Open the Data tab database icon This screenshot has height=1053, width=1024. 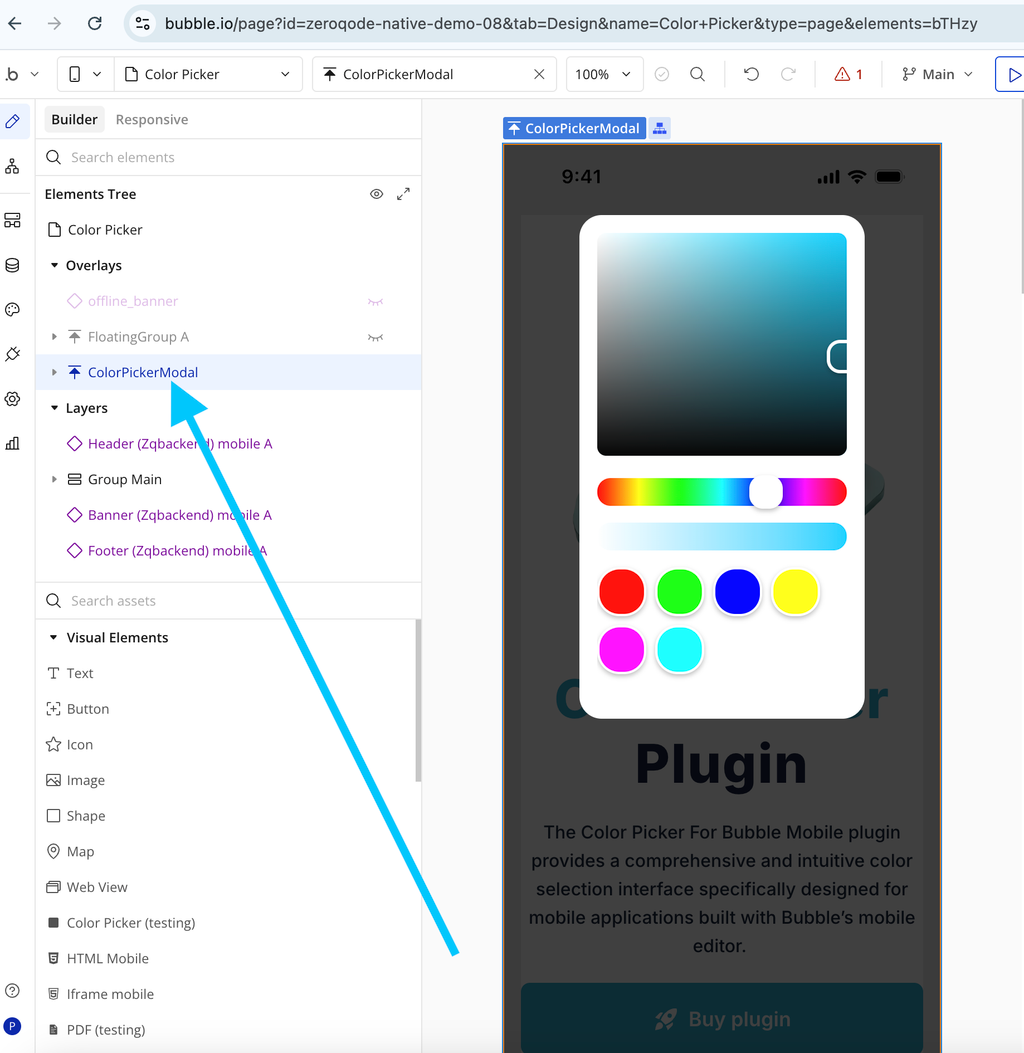pos(12,265)
